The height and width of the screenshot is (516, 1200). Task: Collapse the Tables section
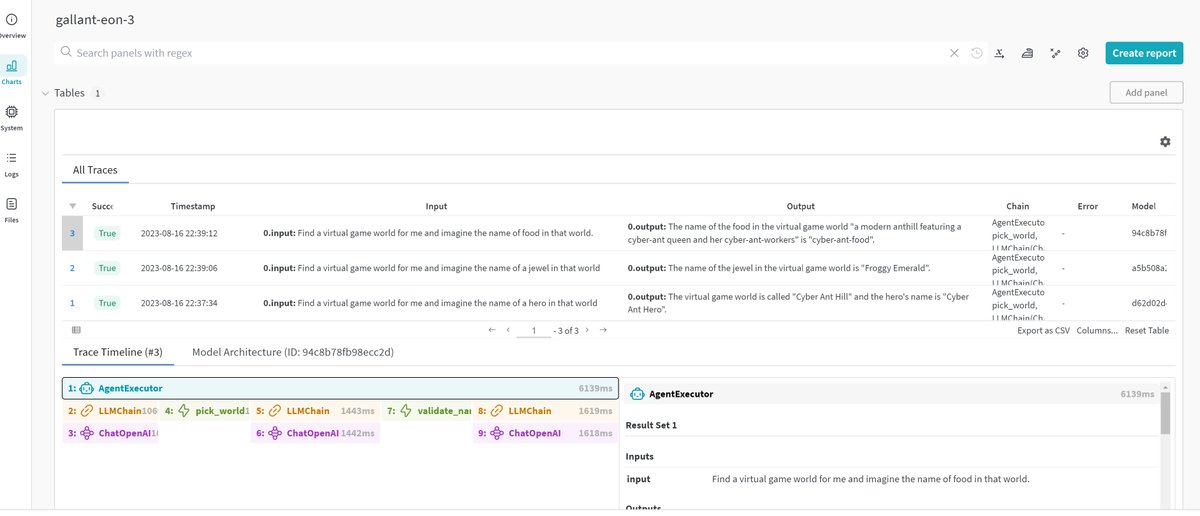[x=45, y=93]
